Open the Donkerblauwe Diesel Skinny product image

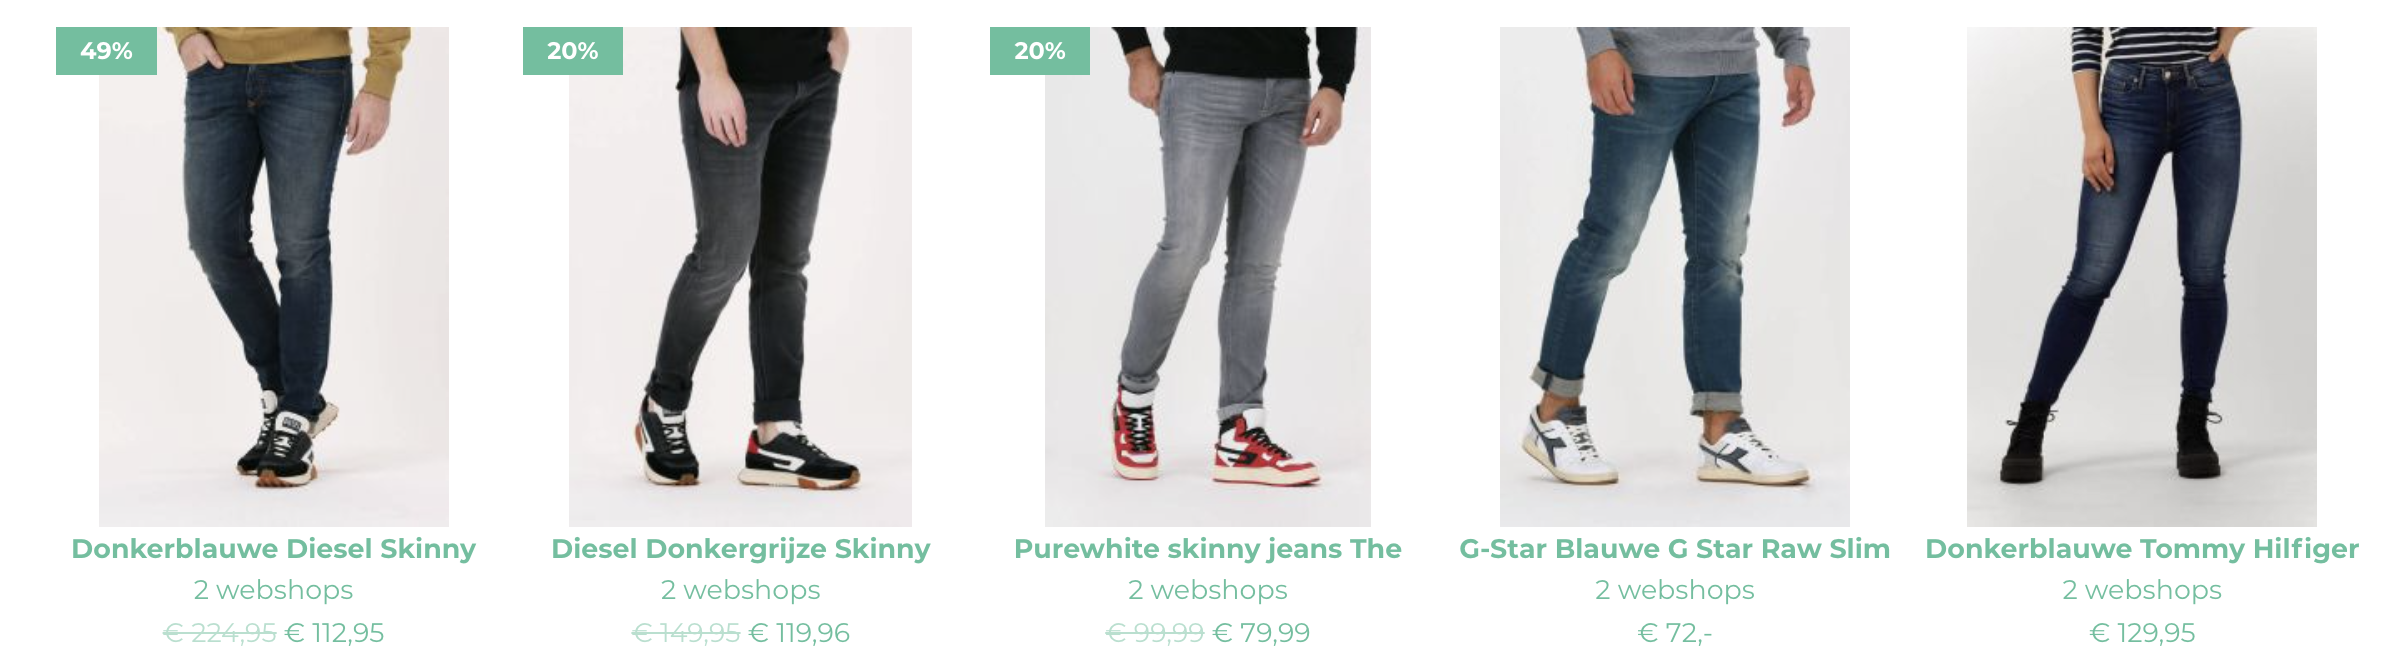(x=274, y=276)
